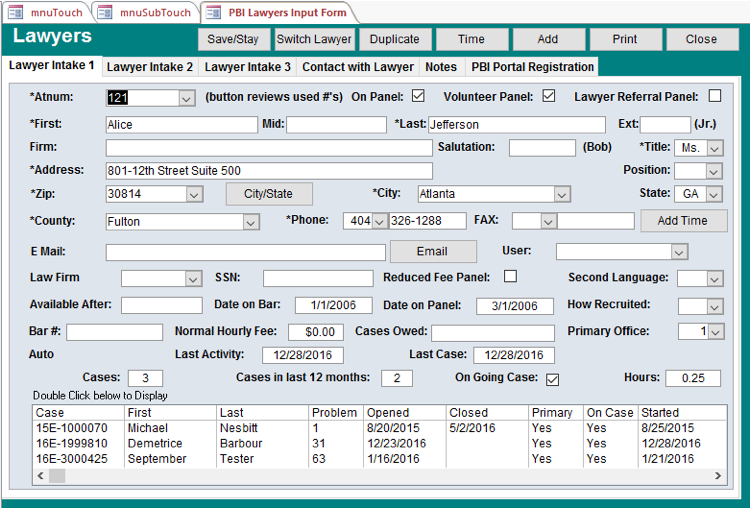The height and width of the screenshot is (508, 750).
Task: Expand the Title dropdown showing Ms.
Action: [x=715, y=147]
